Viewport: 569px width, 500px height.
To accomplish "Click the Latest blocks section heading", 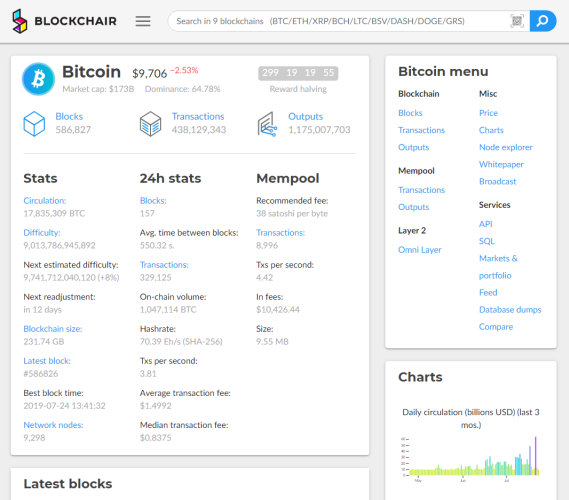I will coord(68,484).
